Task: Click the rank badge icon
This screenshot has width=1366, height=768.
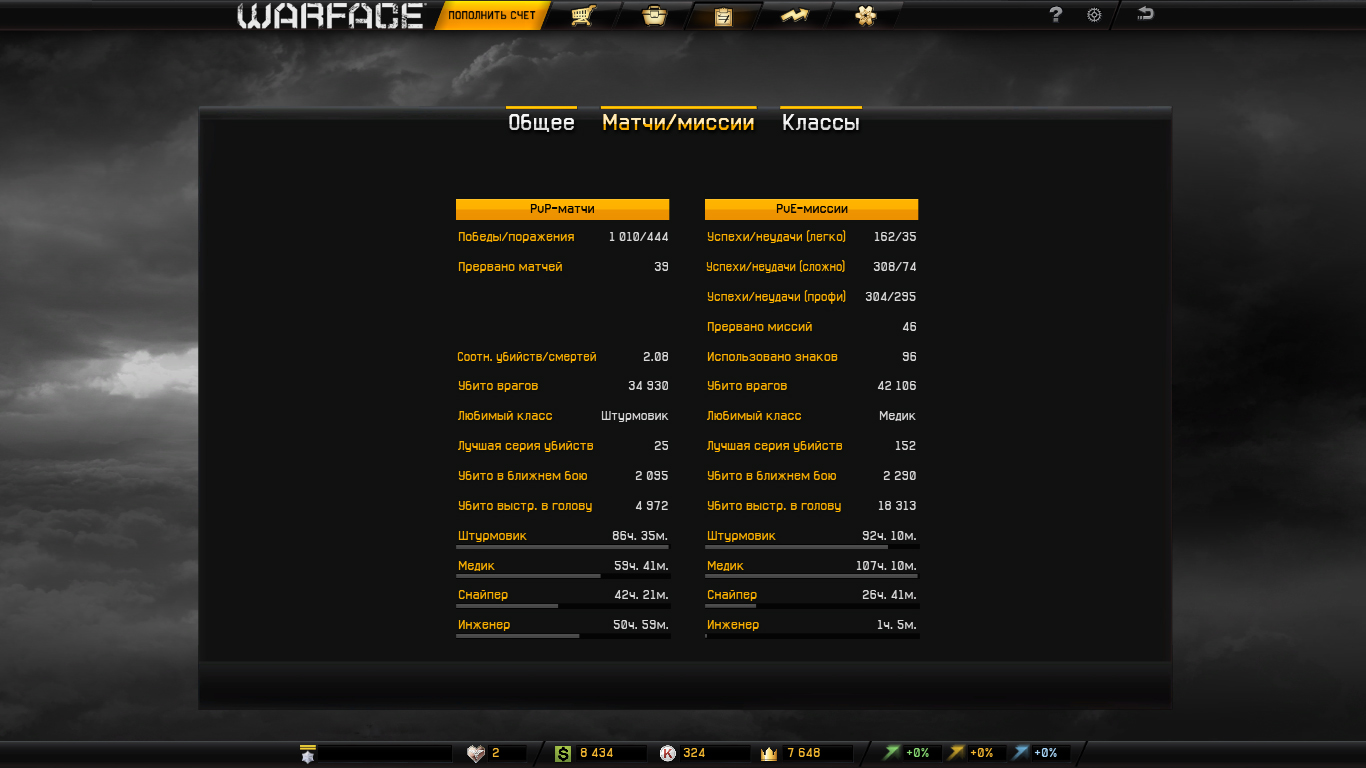Action: [307, 754]
